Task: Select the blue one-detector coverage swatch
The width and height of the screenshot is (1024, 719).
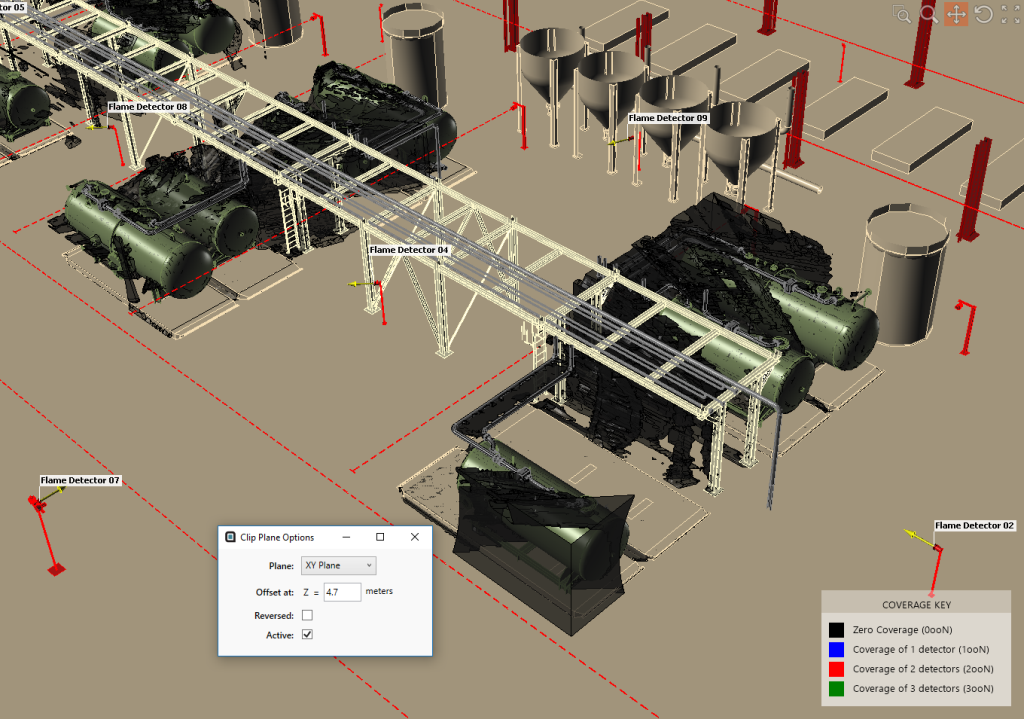Action: 835,649
